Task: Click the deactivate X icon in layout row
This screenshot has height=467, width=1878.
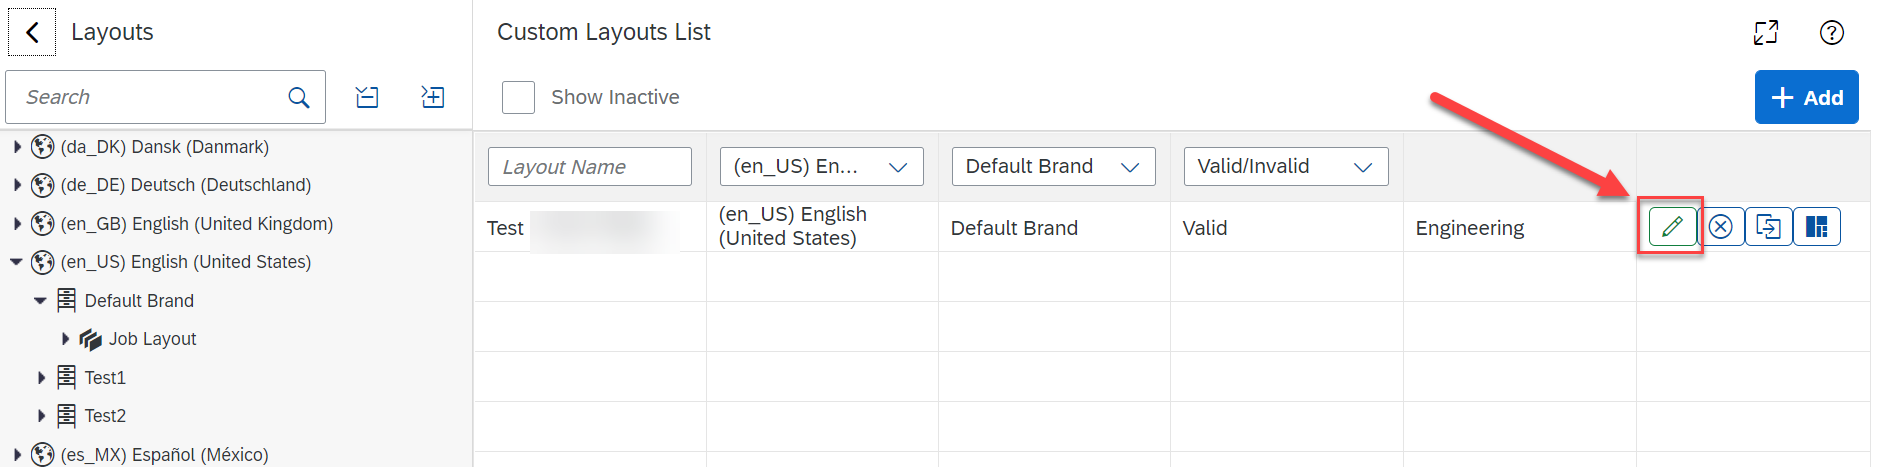Action: pyautogui.click(x=1720, y=227)
